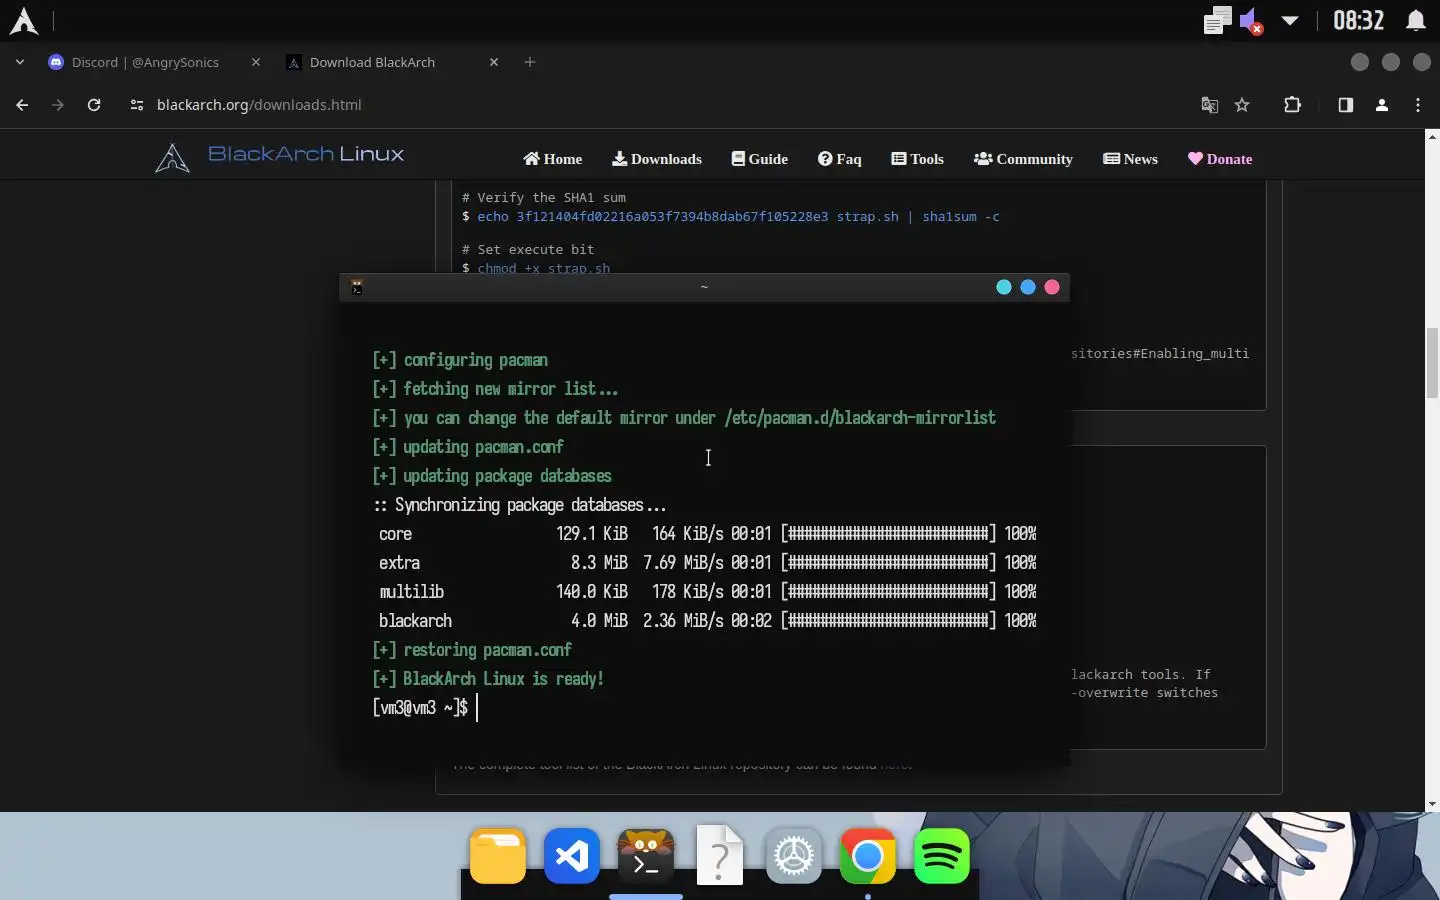The image size is (1440, 900).
Task: Reload the BlackArch downloads page
Action: coord(94,105)
